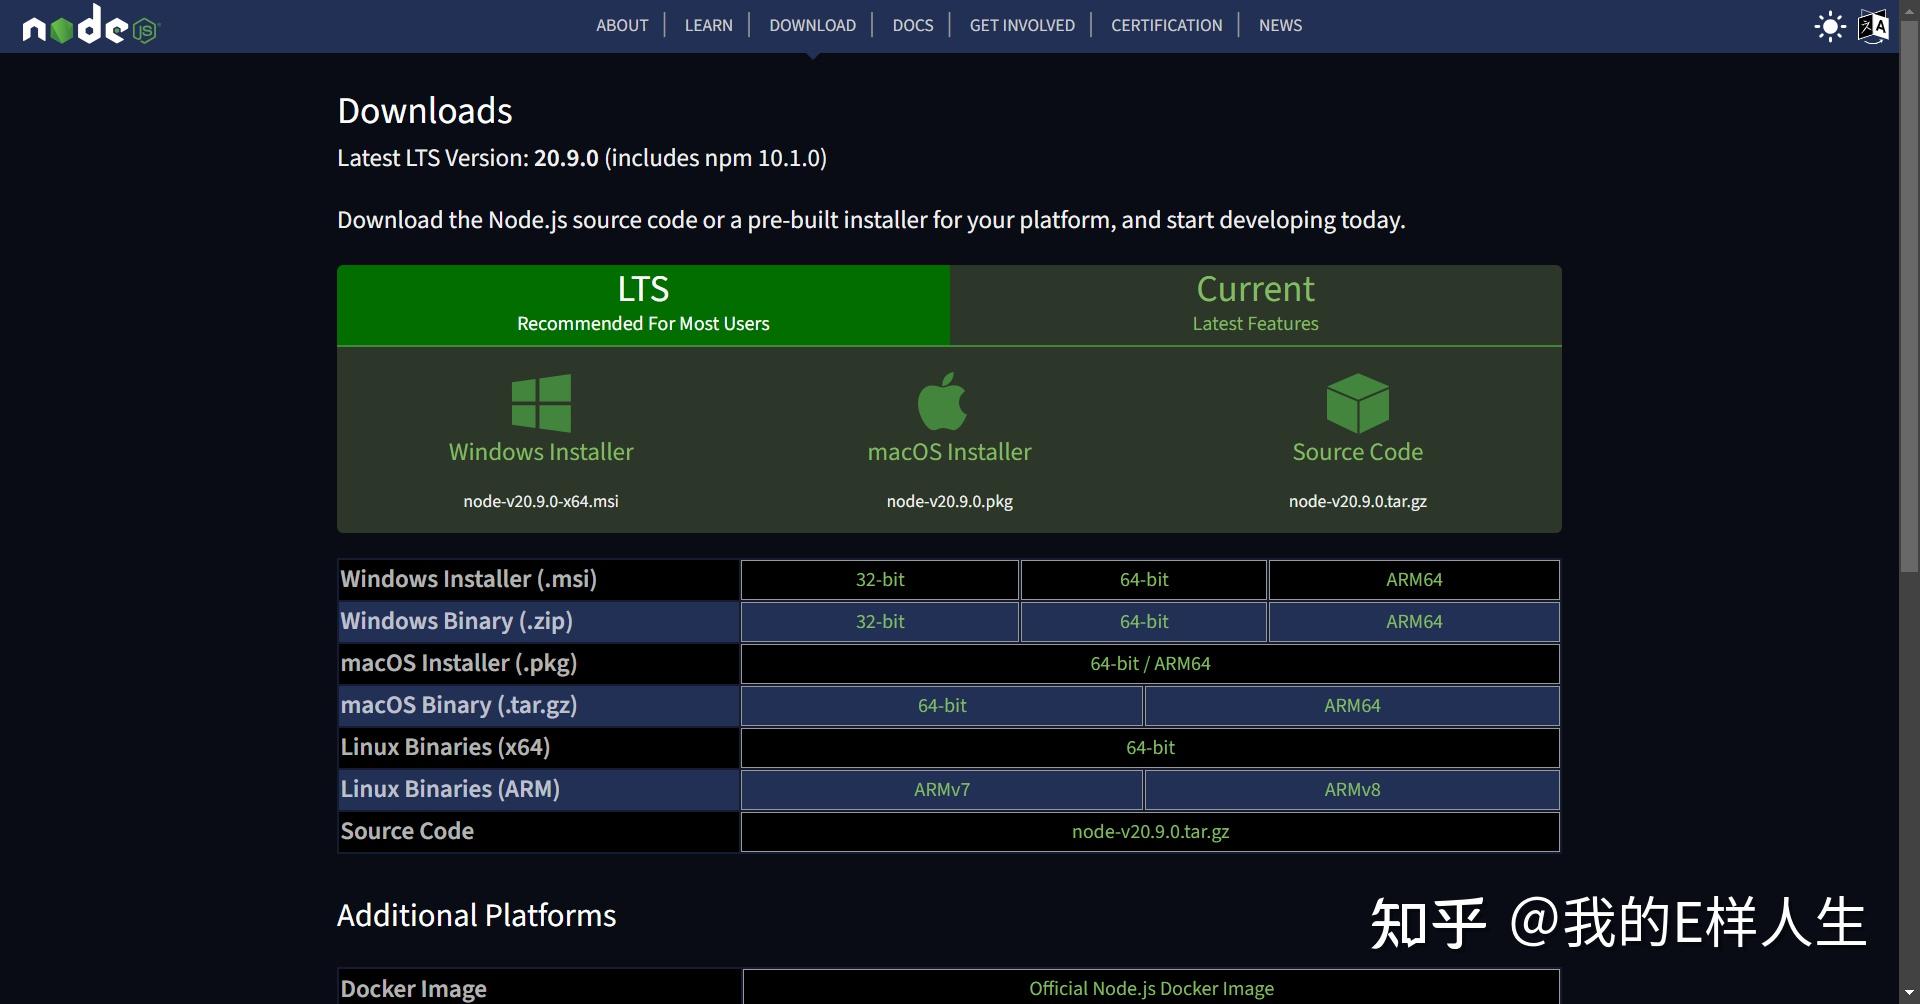Screen dimensions: 1920x1004
Task: Click the CERTIFICATION navigation item
Action: pos(1165,25)
